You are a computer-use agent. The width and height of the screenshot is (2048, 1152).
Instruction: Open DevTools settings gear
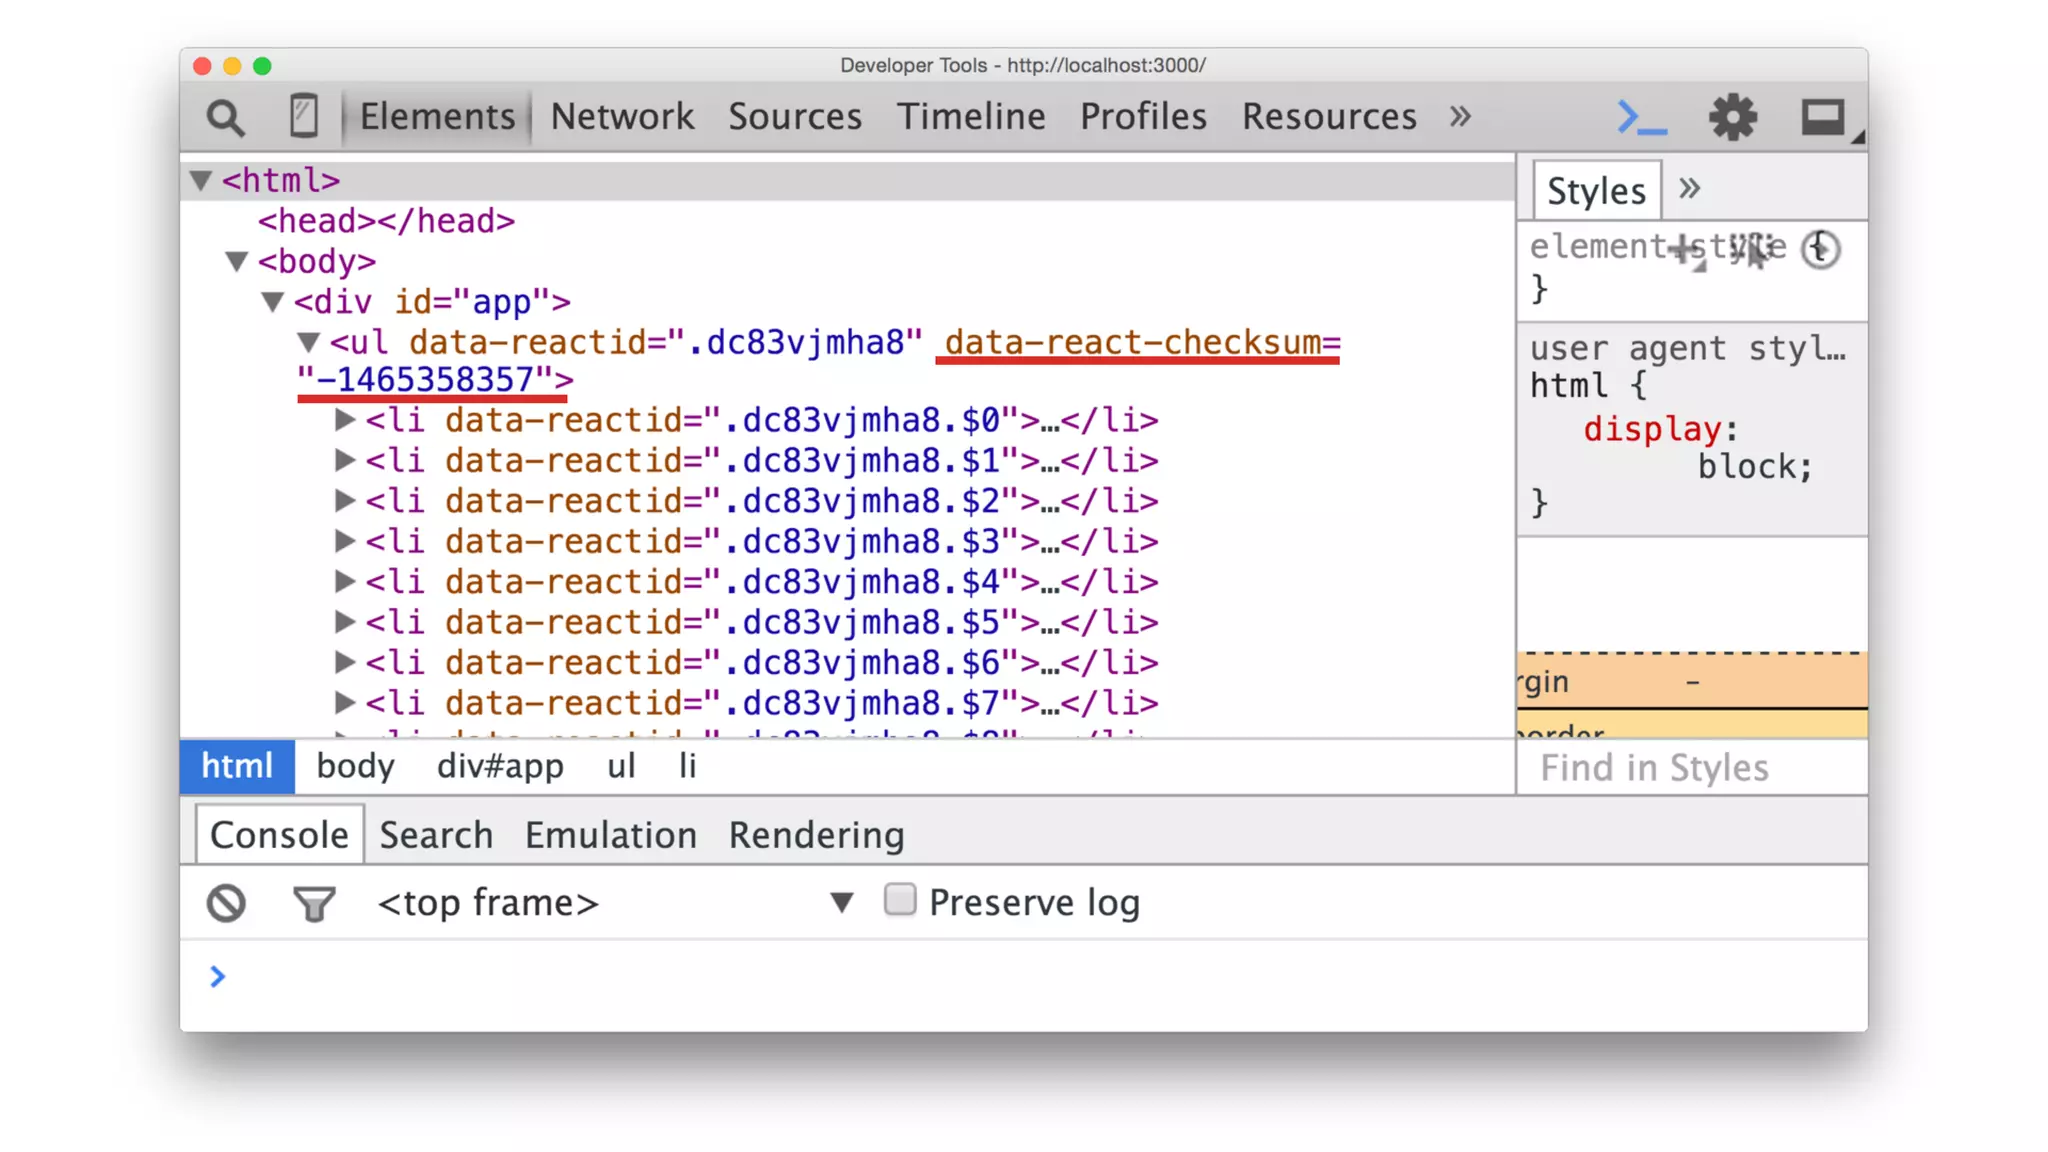[x=1732, y=117]
